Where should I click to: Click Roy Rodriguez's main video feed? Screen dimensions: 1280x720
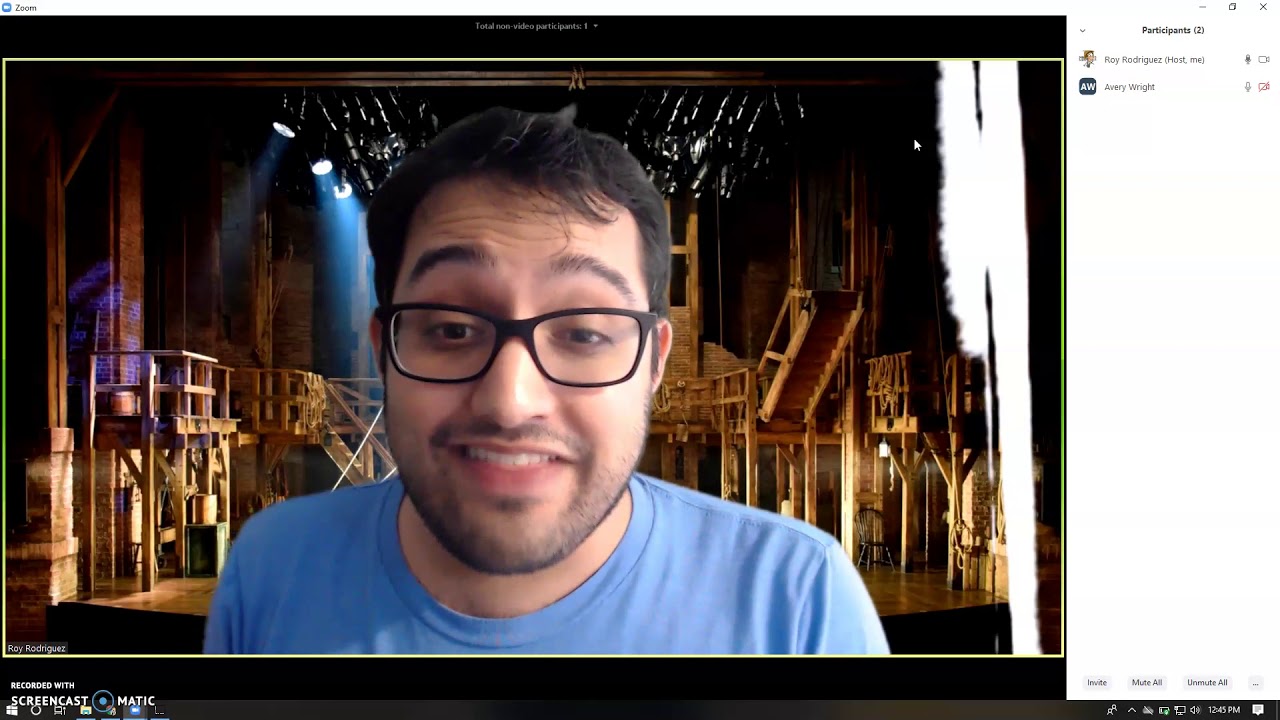[x=533, y=357]
